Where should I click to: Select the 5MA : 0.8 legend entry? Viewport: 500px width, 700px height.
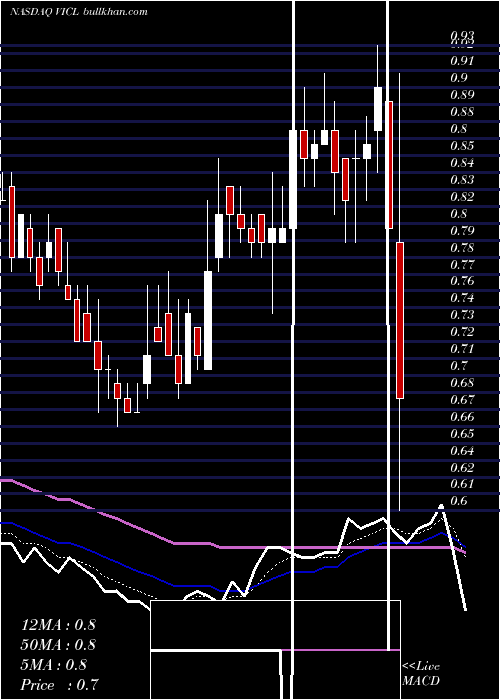click(x=54, y=665)
